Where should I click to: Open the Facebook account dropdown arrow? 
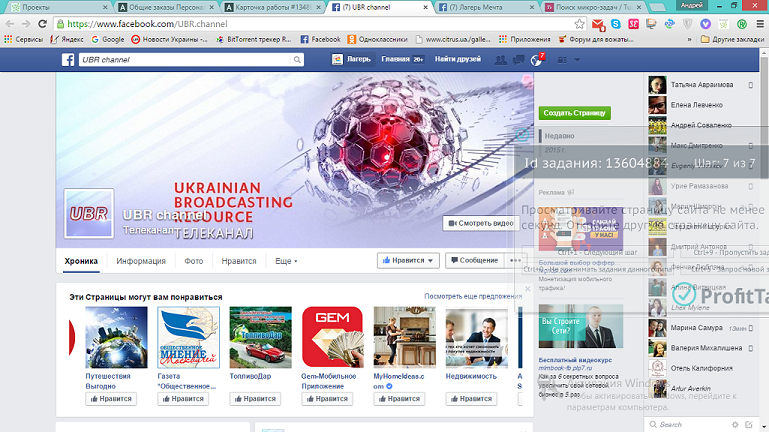pyautogui.click(x=577, y=59)
